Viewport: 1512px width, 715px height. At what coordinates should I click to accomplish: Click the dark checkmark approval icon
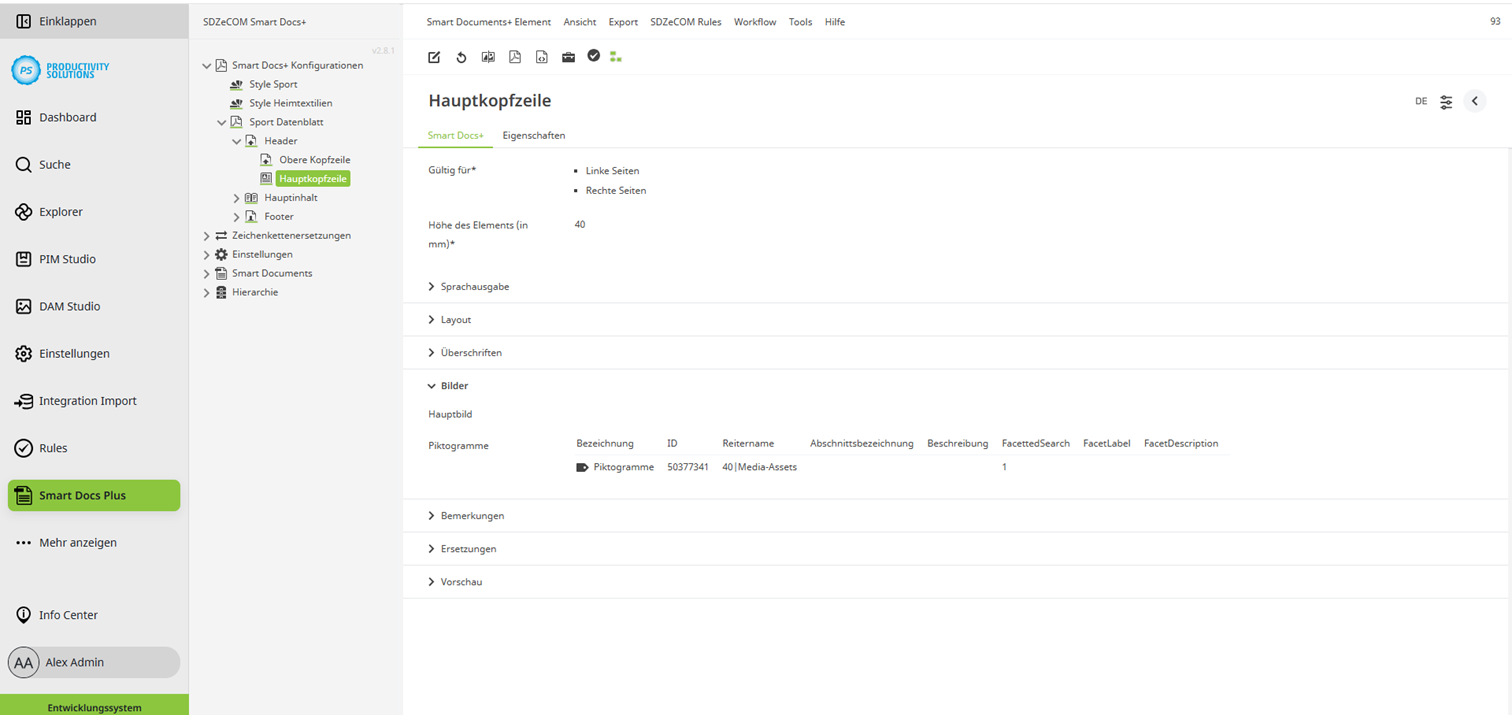pos(594,57)
